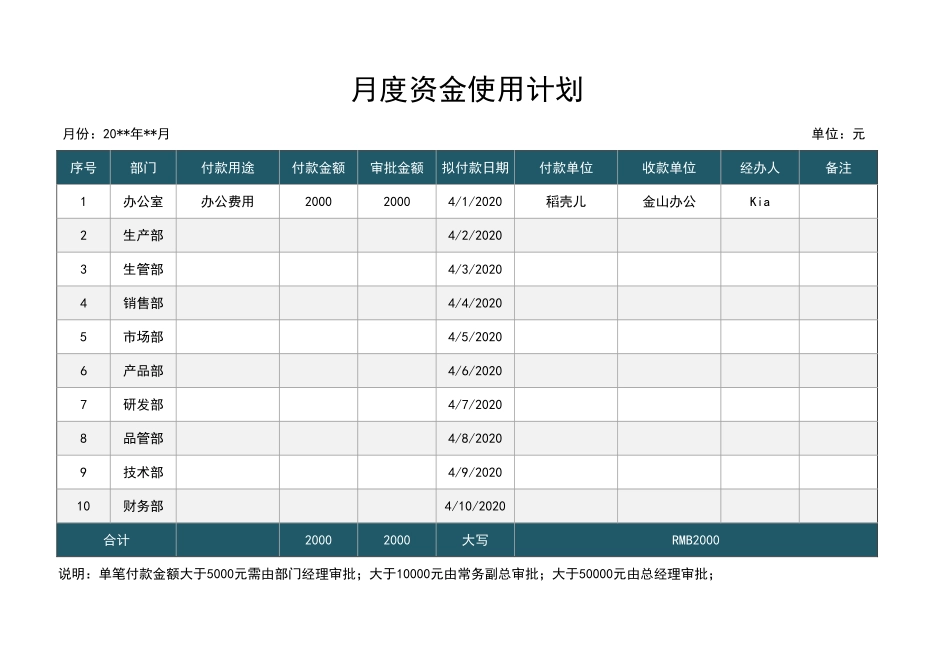The width and height of the screenshot is (950, 672).
Task: Click the 备注 column header
Action: point(839,167)
